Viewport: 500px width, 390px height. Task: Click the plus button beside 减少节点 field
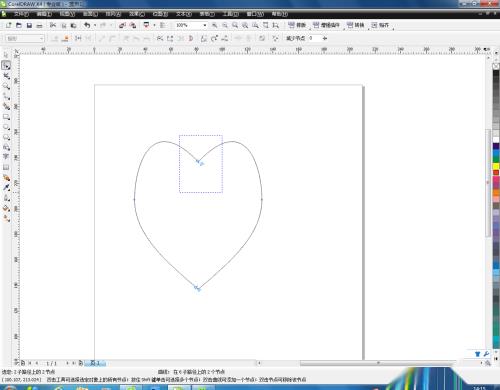tap(325, 38)
